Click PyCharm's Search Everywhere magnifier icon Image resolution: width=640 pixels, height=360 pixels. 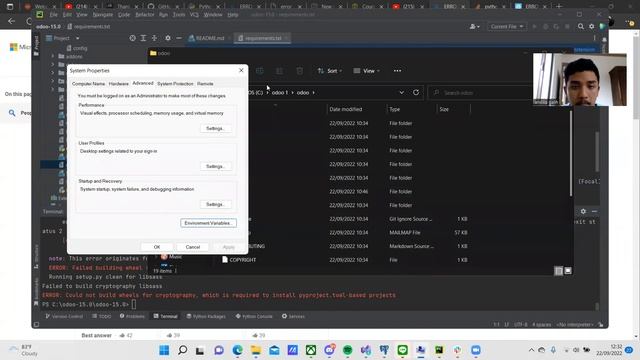point(580,27)
